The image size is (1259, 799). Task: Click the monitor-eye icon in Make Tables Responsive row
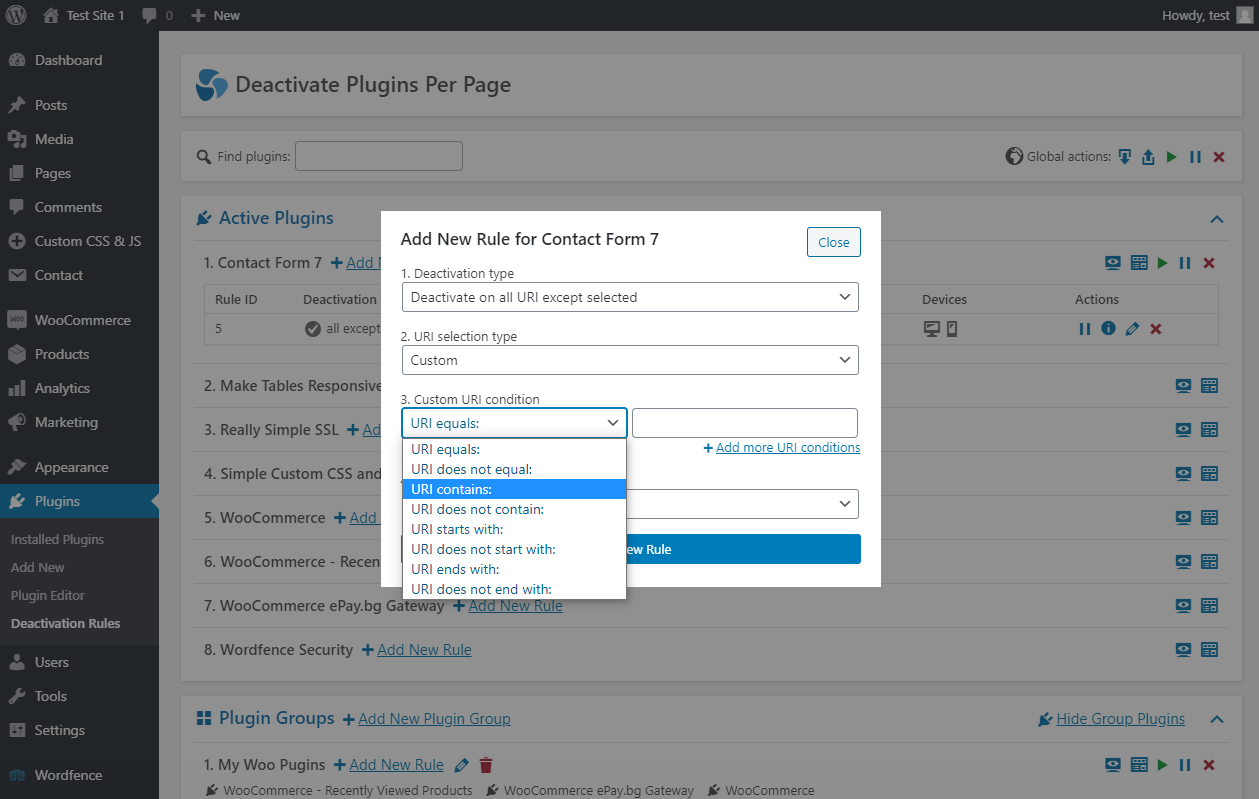(x=1184, y=386)
